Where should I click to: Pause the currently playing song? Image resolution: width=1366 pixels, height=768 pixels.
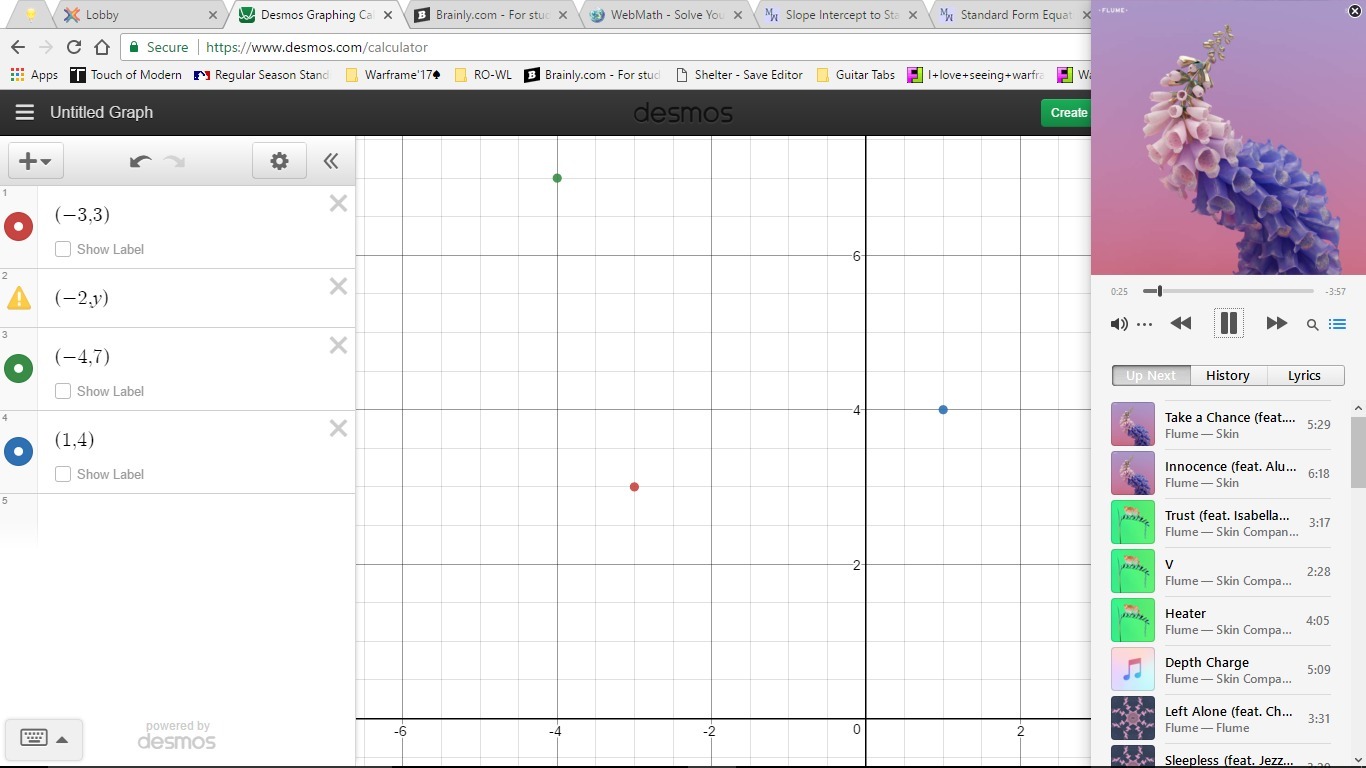point(1228,323)
